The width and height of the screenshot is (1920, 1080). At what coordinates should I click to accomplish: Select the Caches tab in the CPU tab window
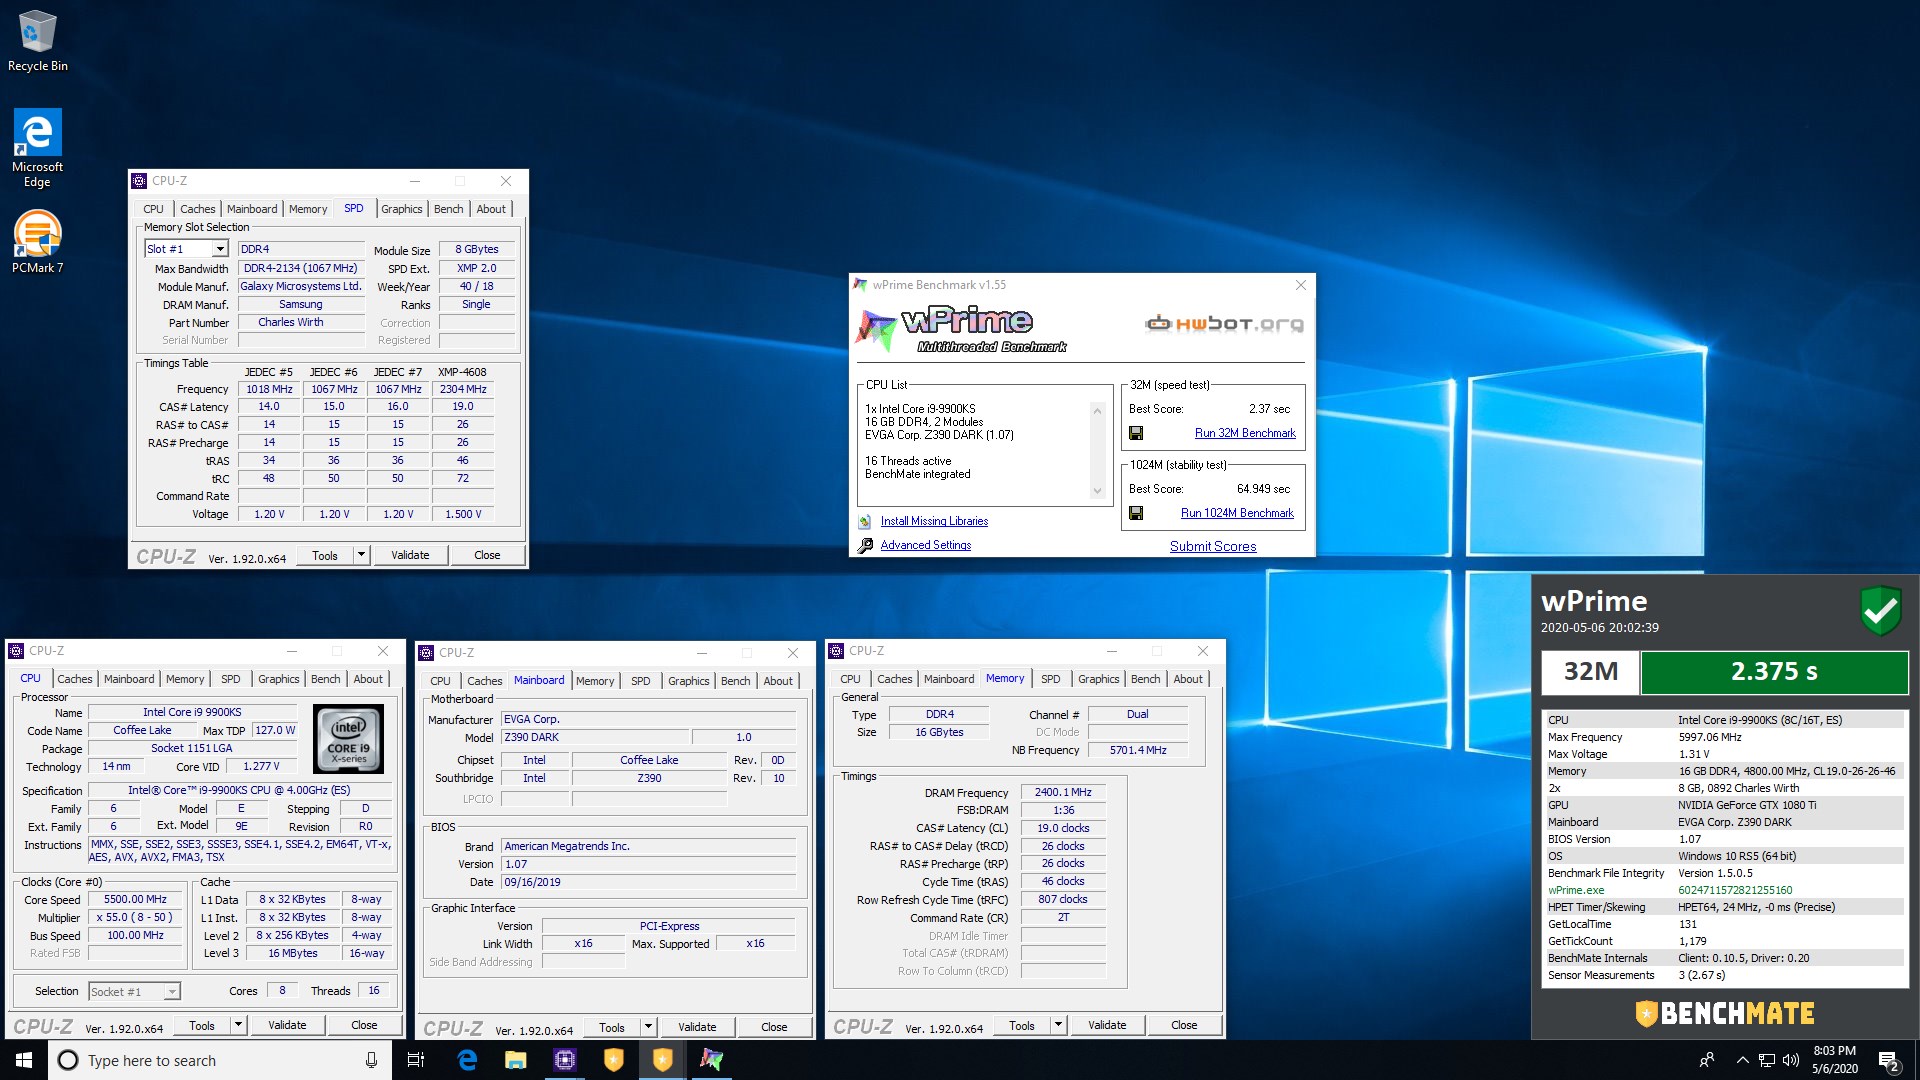74,679
